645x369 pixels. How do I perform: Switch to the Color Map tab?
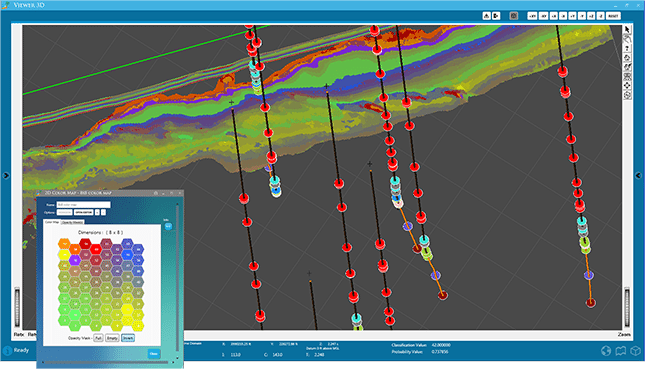[52, 222]
